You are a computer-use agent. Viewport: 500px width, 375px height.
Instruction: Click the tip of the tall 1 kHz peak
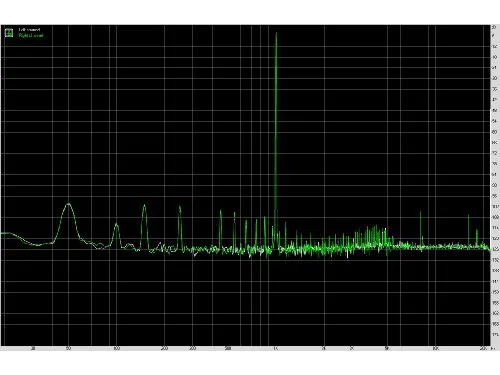pyautogui.click(x=276, y=33)
